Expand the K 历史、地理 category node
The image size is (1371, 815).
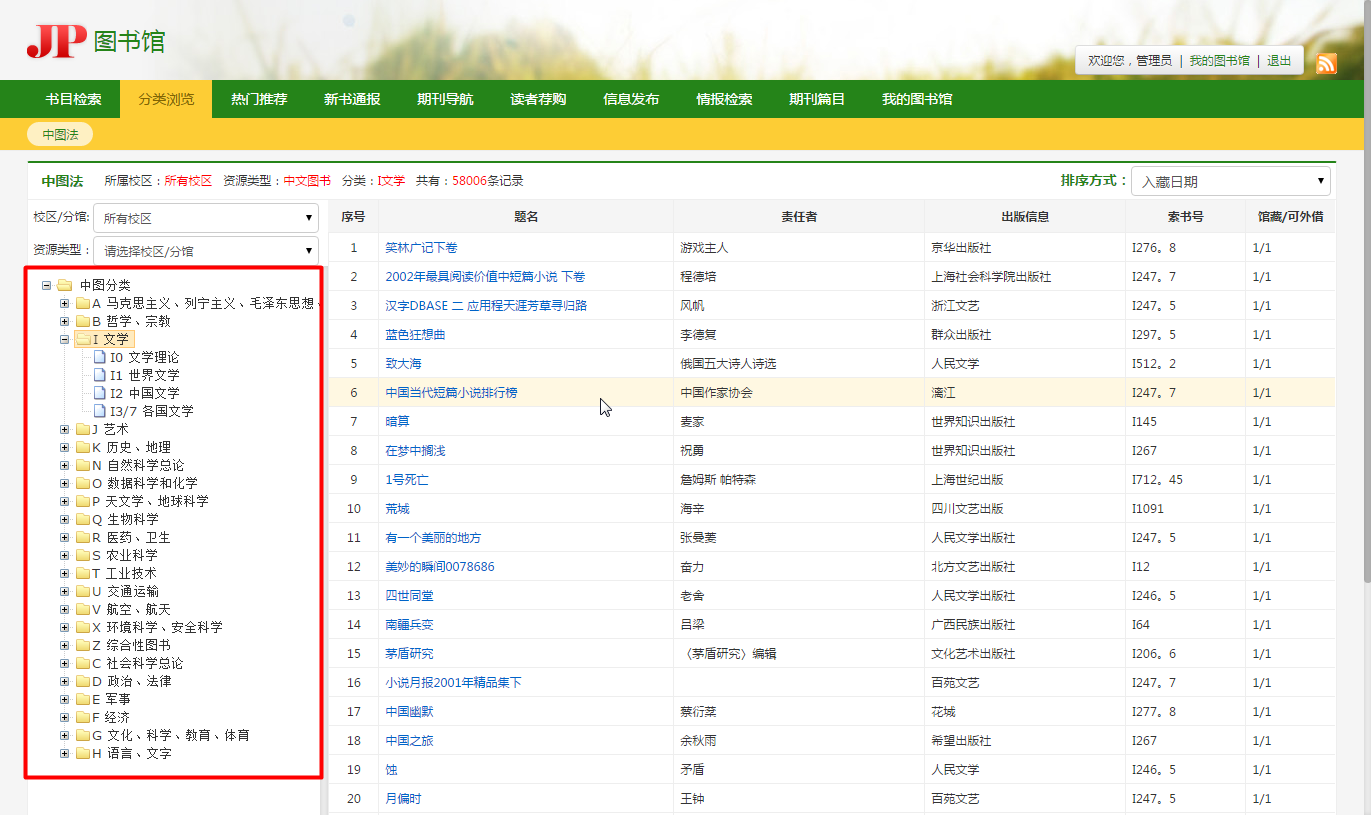pyautogui.click(x=65, y=447)
